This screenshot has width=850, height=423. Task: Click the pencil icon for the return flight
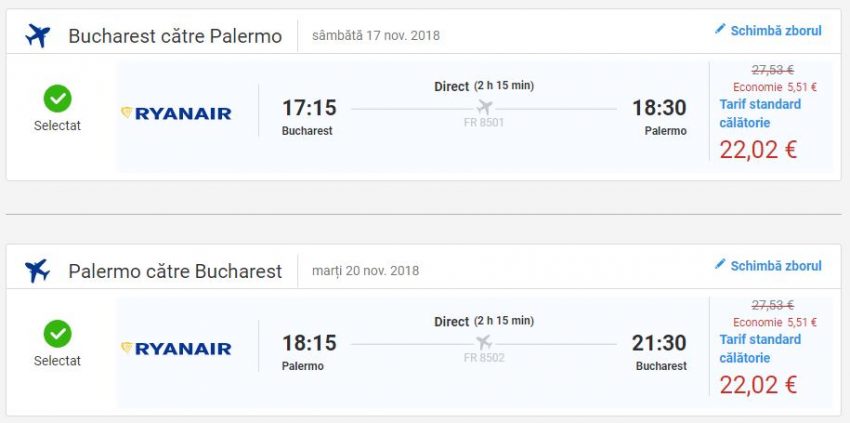click(720, 265)
